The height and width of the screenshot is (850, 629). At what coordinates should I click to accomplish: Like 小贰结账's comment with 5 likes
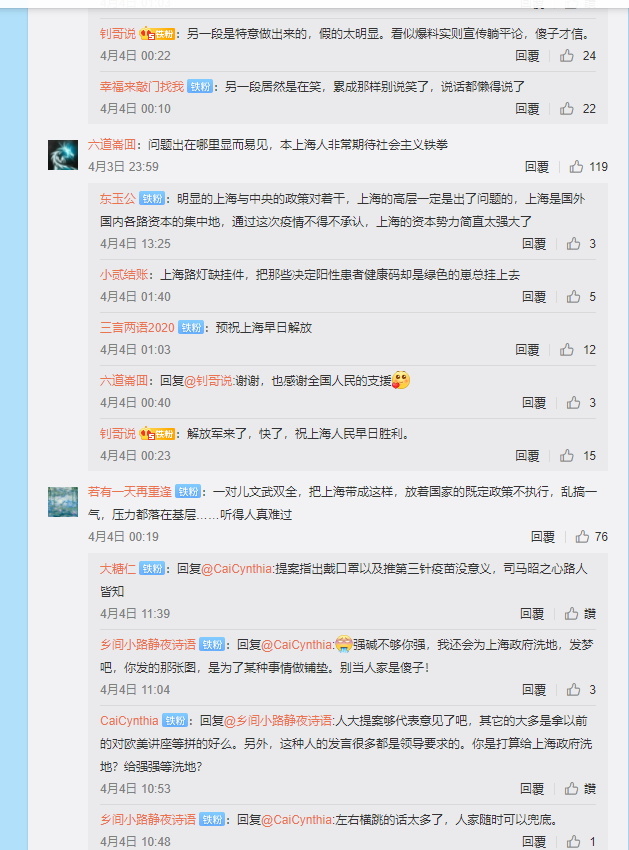(x=581, y=297)
